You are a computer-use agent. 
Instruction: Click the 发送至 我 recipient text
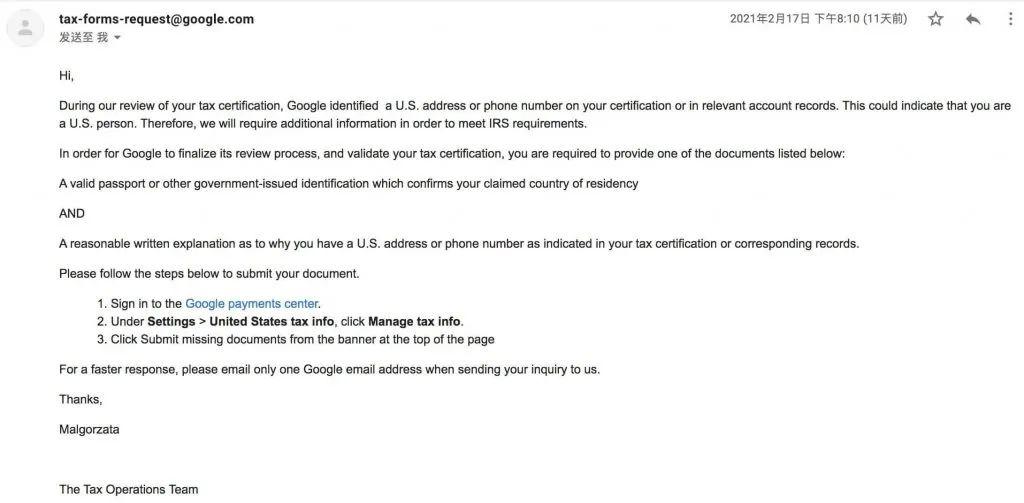click(84, 38)
